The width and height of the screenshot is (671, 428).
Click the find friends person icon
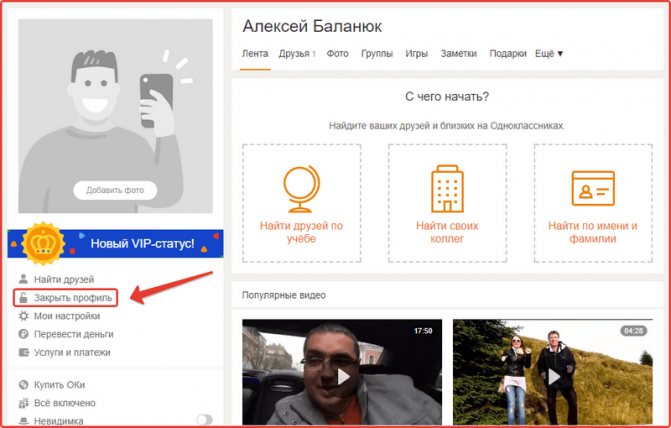click(23, 279)
